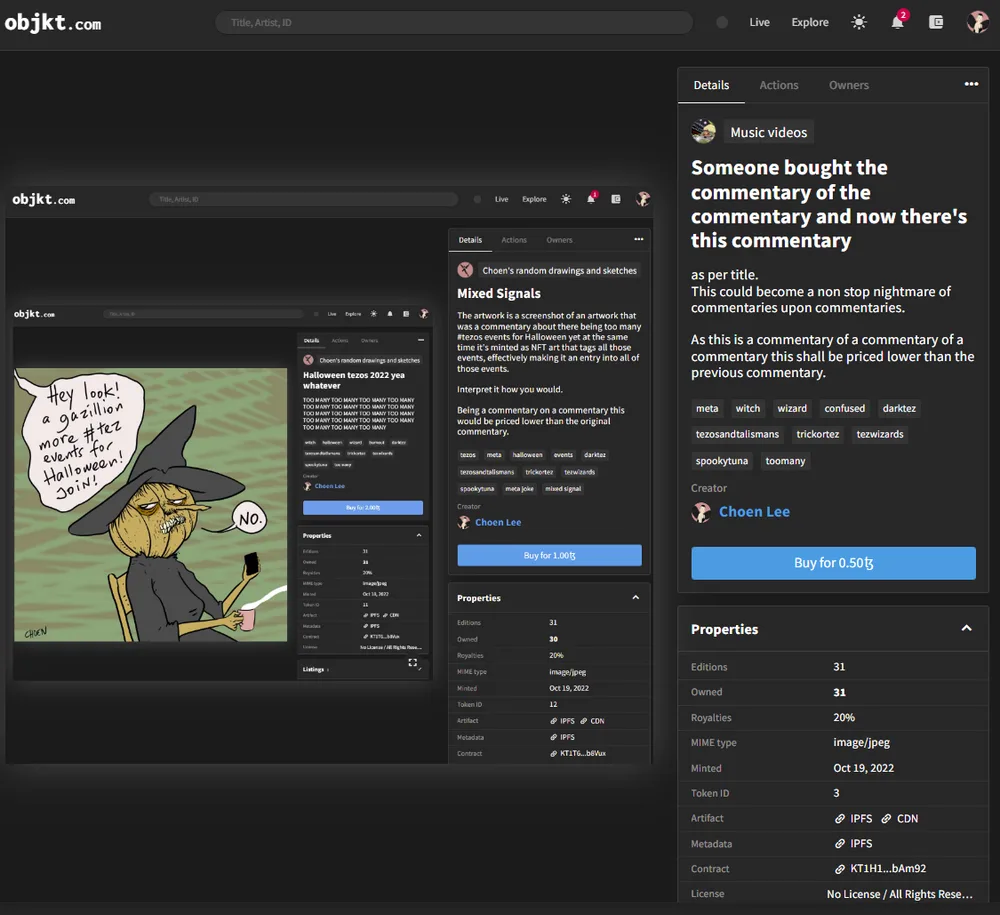Switch to the Owners tab
The height and width of the screenshot is (915, 1000).
pyautogui.click(x=849, y=85)
